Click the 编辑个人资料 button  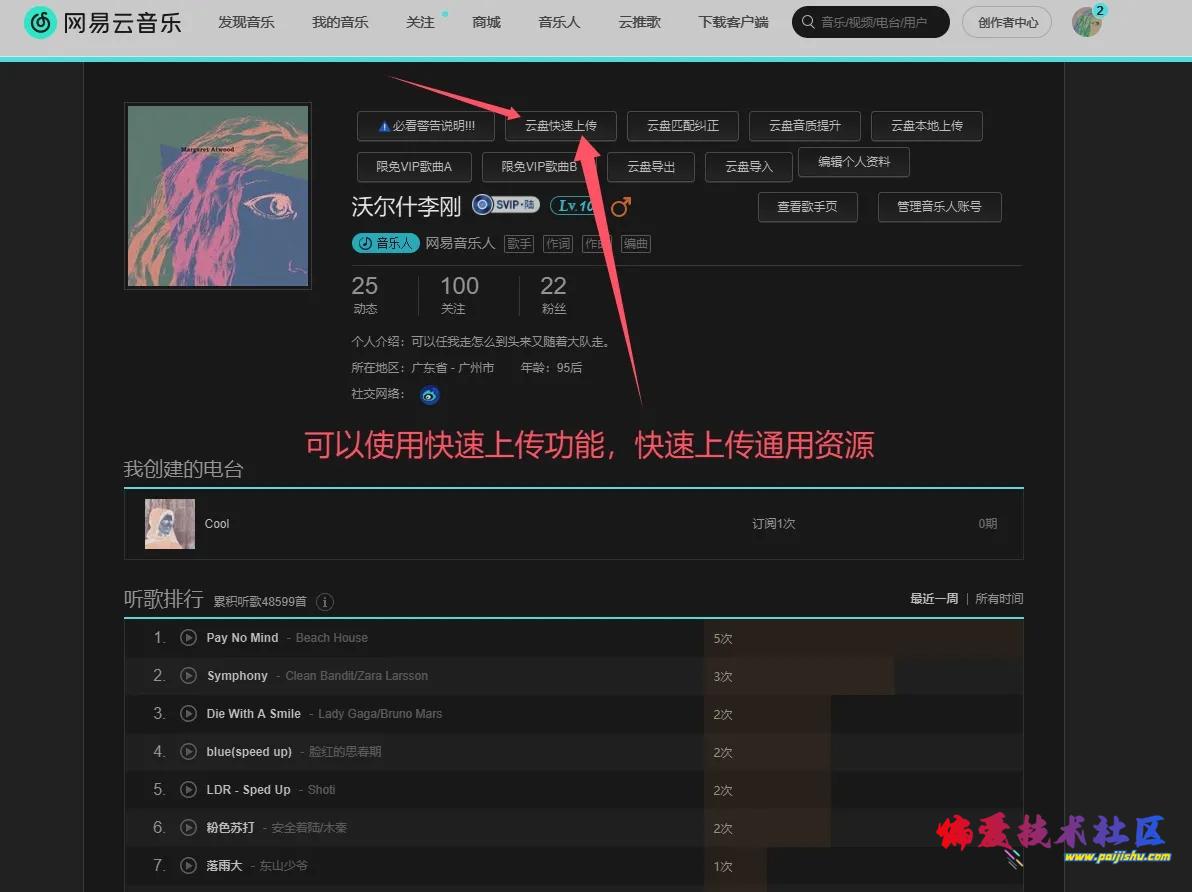854,162
